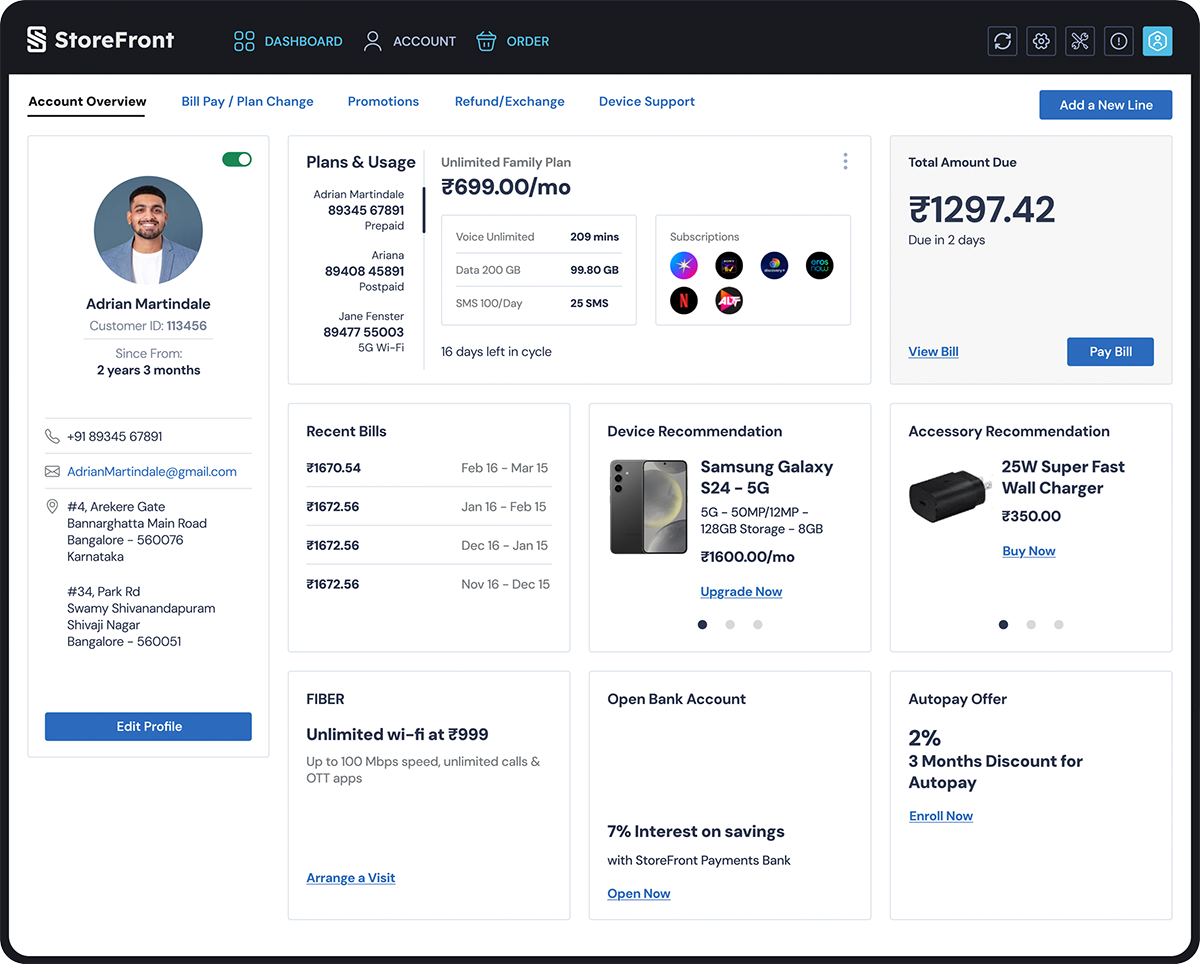Screen dimensions: 1200x964
Task: Open the Plans & Usage three-dot menu
Action: [x=845, y=161]
